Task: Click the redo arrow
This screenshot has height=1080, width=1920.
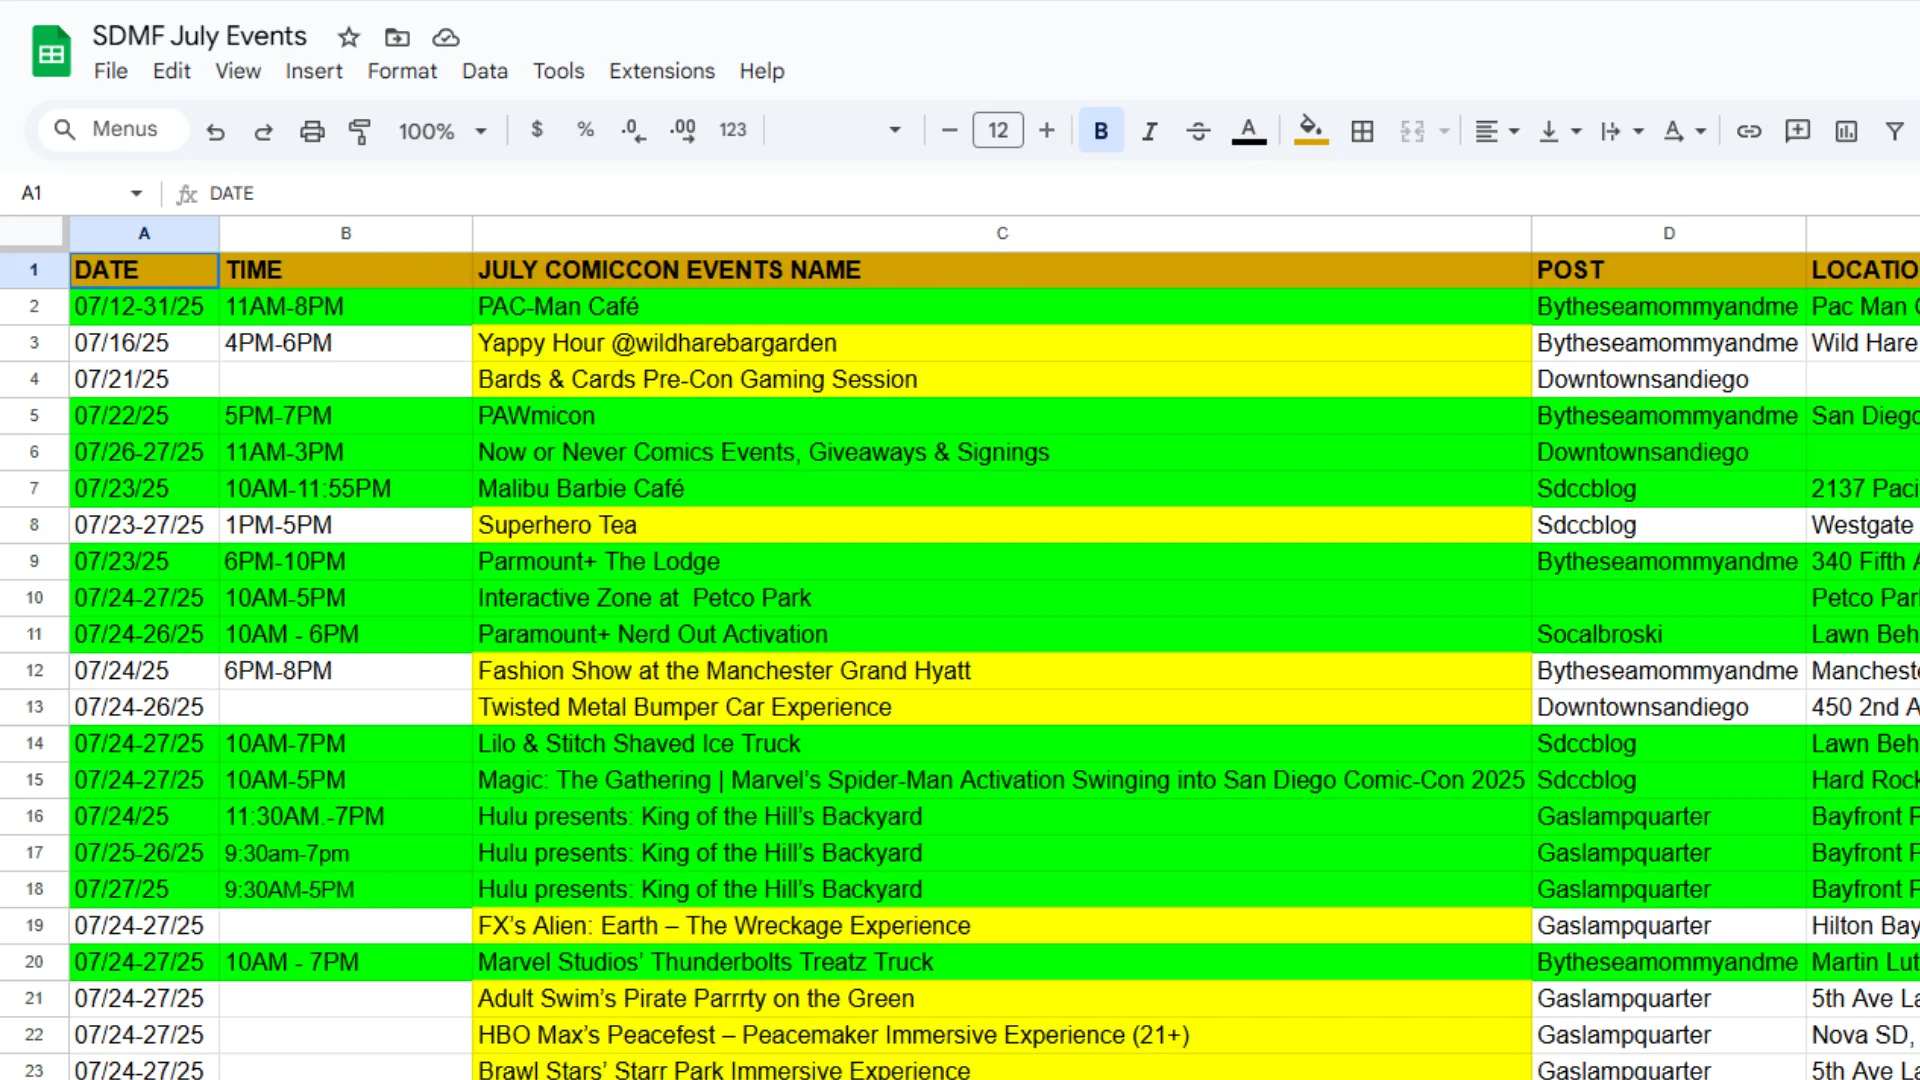Action: [263, 131]
